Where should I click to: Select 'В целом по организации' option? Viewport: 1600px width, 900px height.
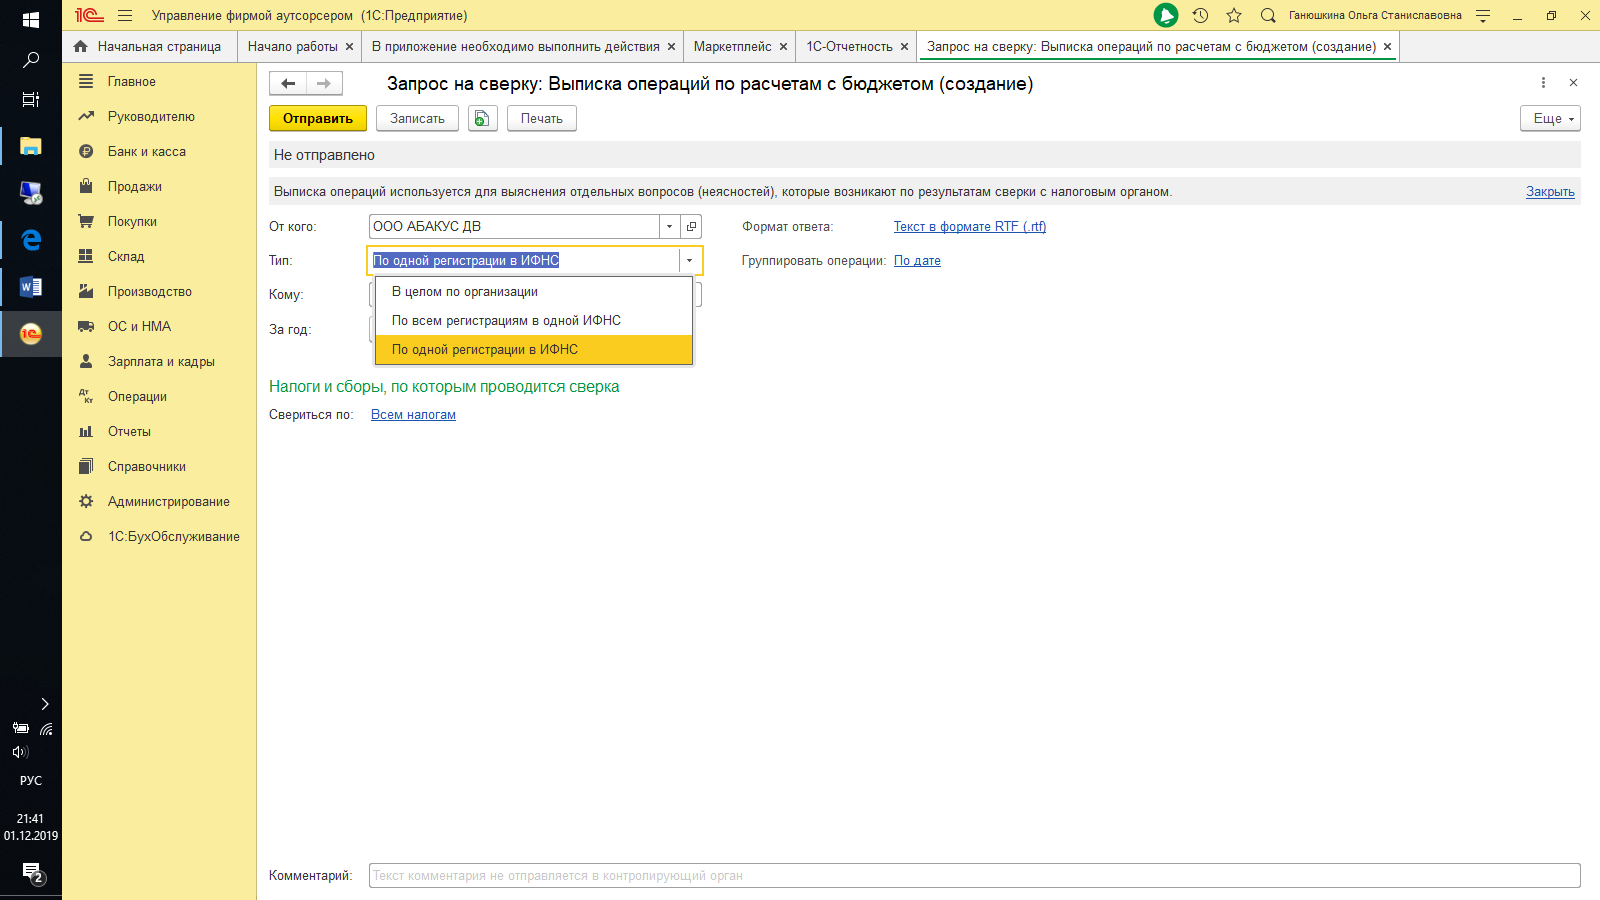click(465, 292)
